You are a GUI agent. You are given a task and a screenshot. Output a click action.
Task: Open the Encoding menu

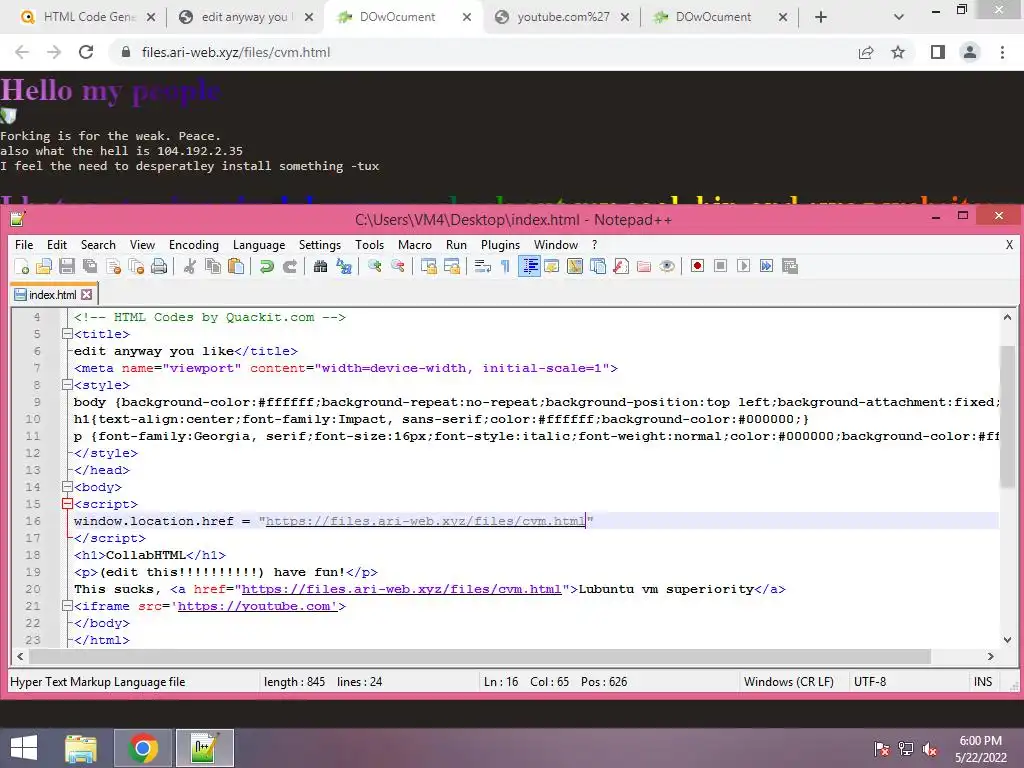point(194,245)
